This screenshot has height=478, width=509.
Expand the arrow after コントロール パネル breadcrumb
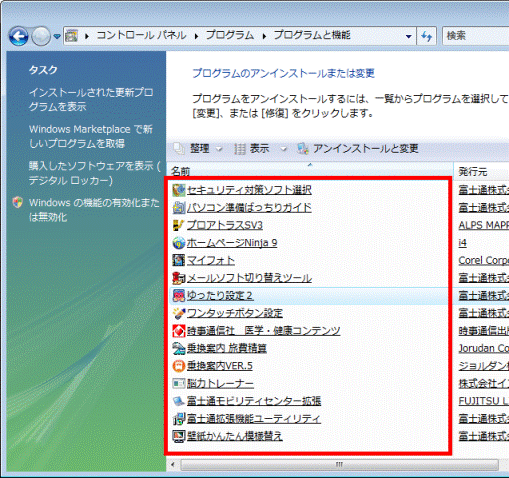196,36
